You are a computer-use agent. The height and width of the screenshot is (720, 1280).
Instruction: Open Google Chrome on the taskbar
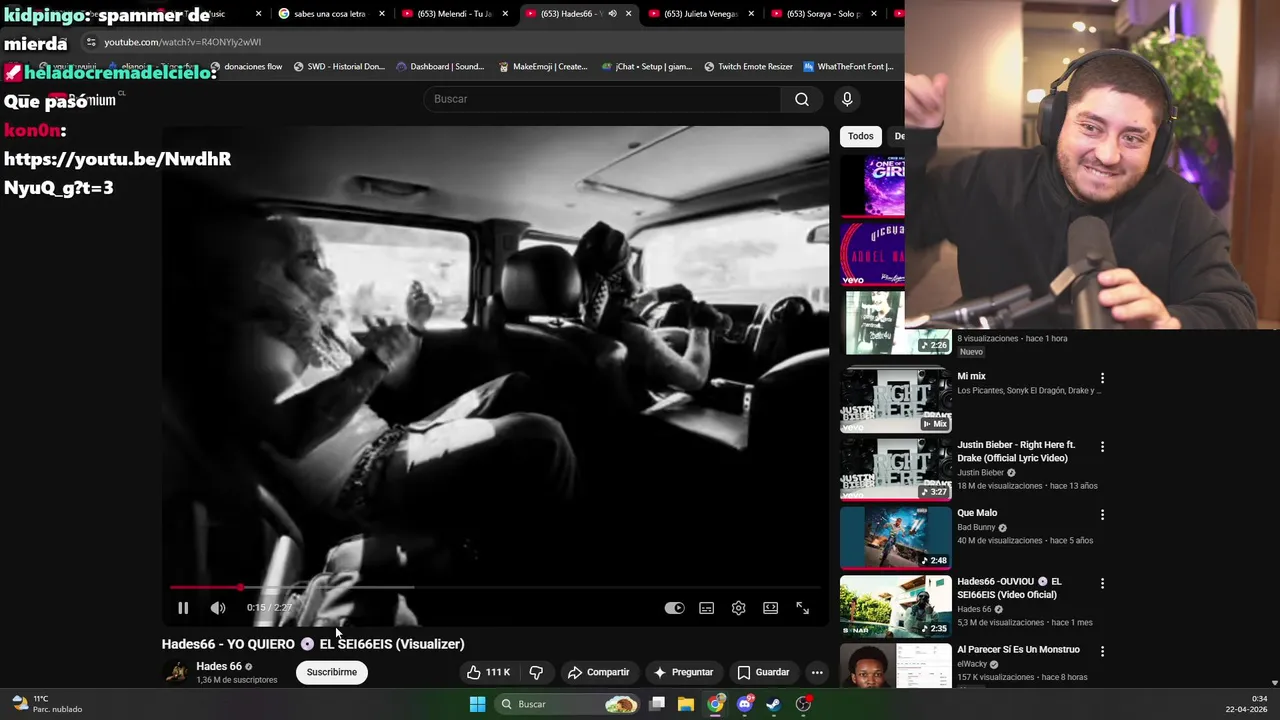(x=716, y=704)
